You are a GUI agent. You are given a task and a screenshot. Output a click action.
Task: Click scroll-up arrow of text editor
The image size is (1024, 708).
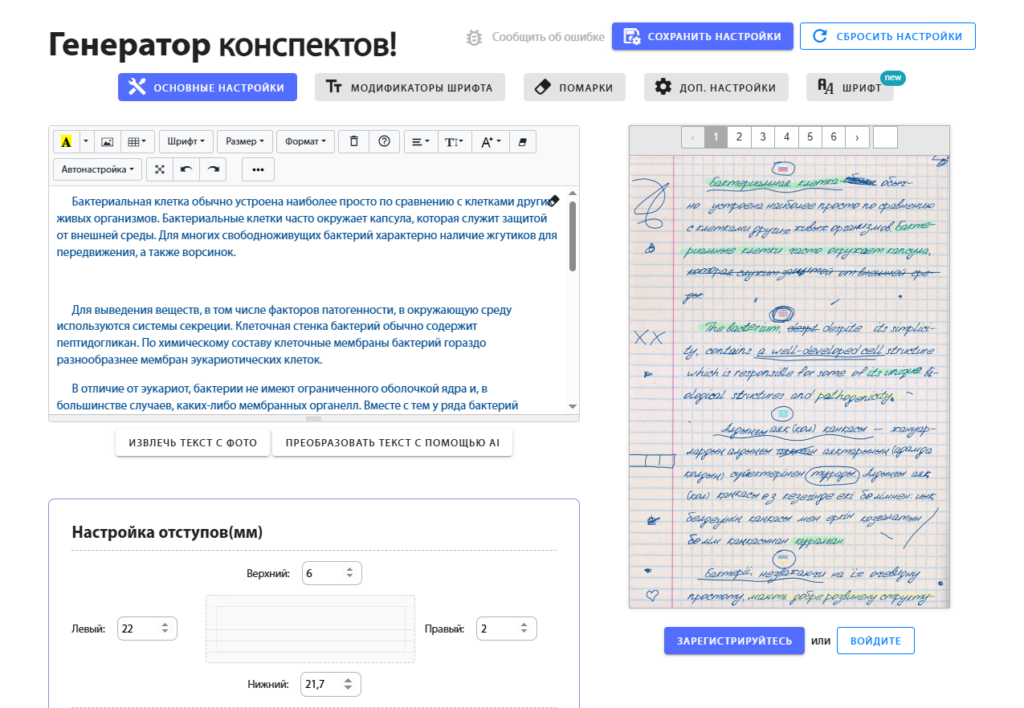[x=573, y=193]
